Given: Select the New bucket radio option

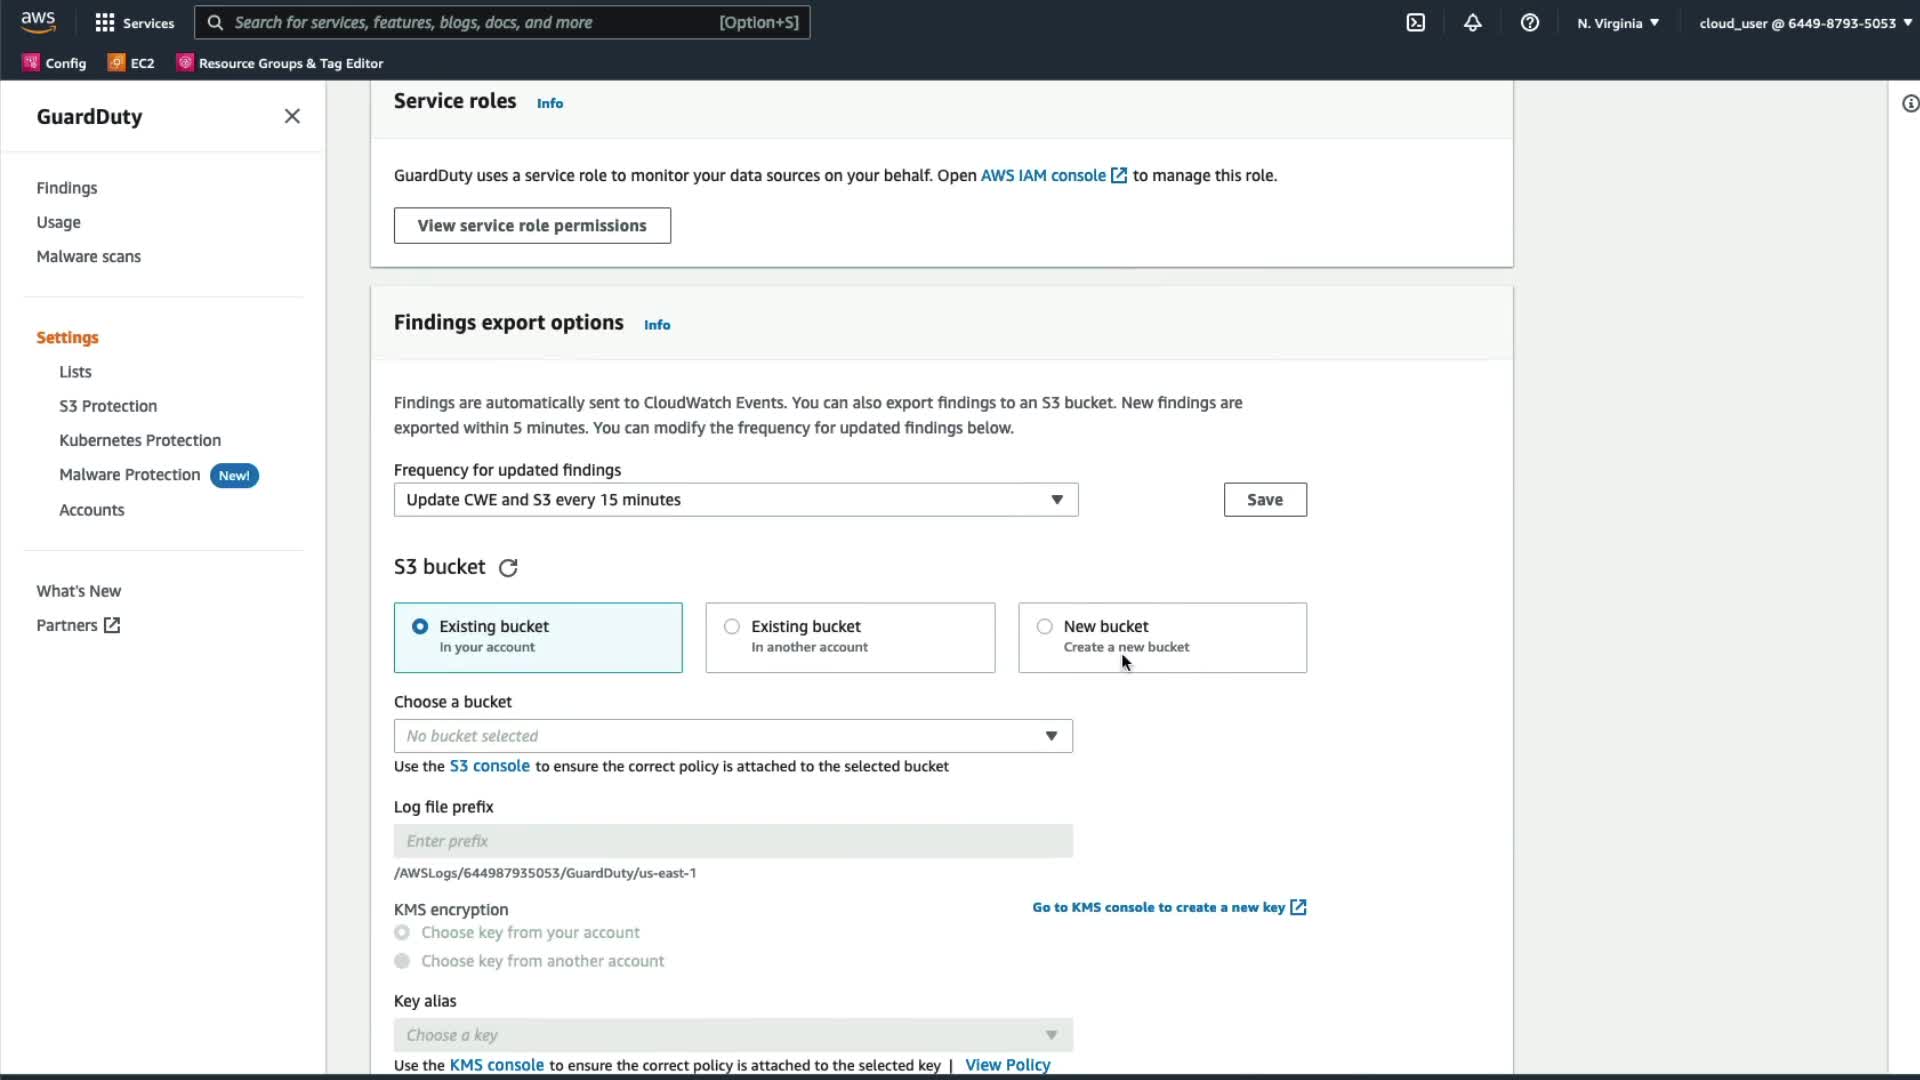Looking at the screenshot, I should click(1045, 627).
